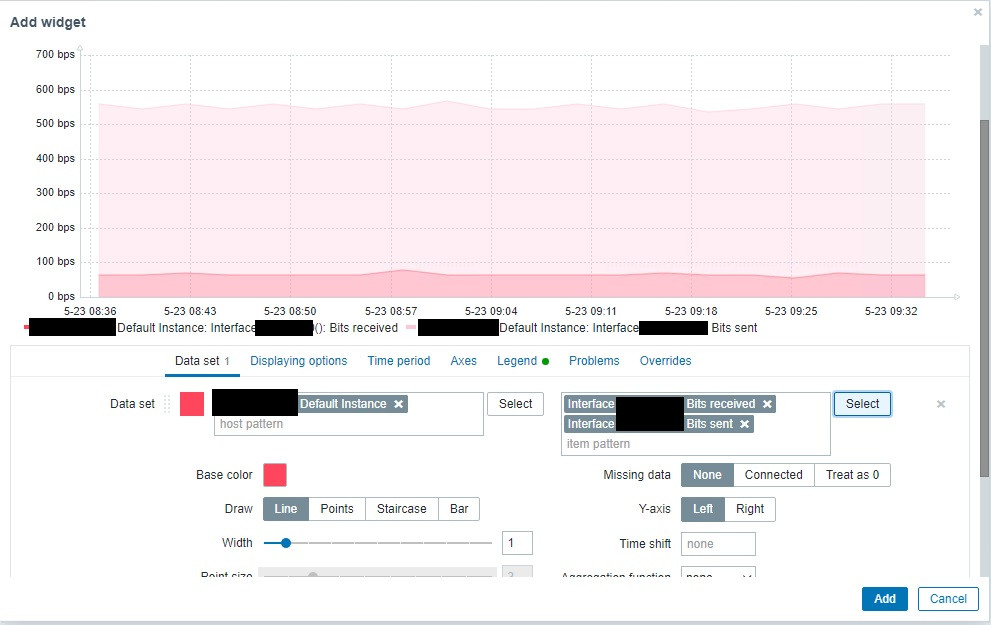This screenshot has height=625, width=991.
Task: Click the blue Add button
Action: pos(884,599)
